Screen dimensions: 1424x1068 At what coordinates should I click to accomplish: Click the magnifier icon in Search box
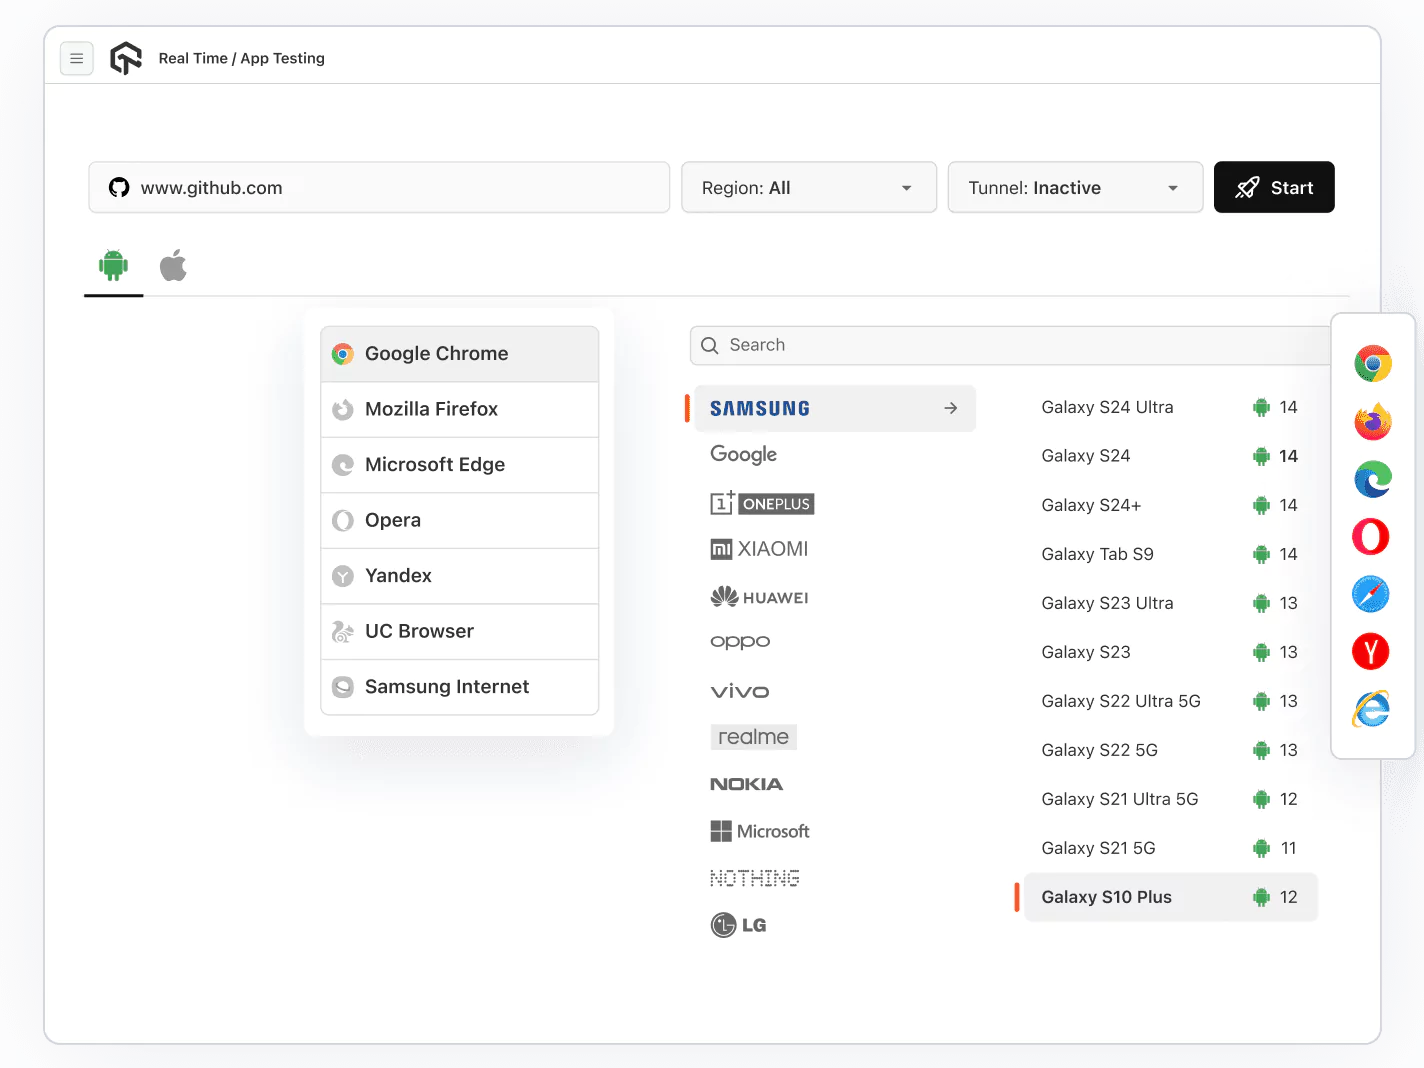coord(710,345)
